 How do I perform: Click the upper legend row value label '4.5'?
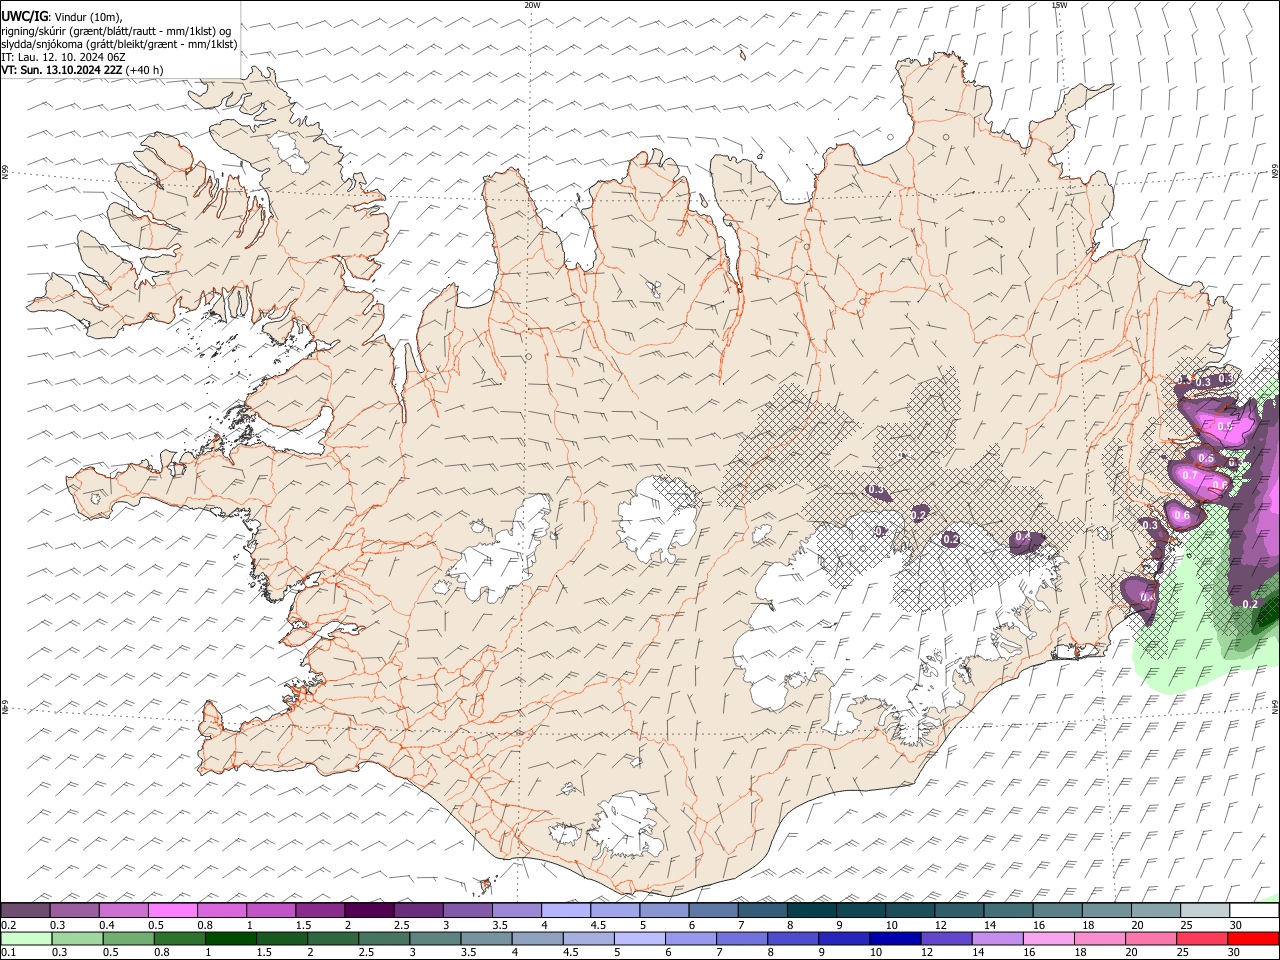pyautogui.click(x=598, y=925)
